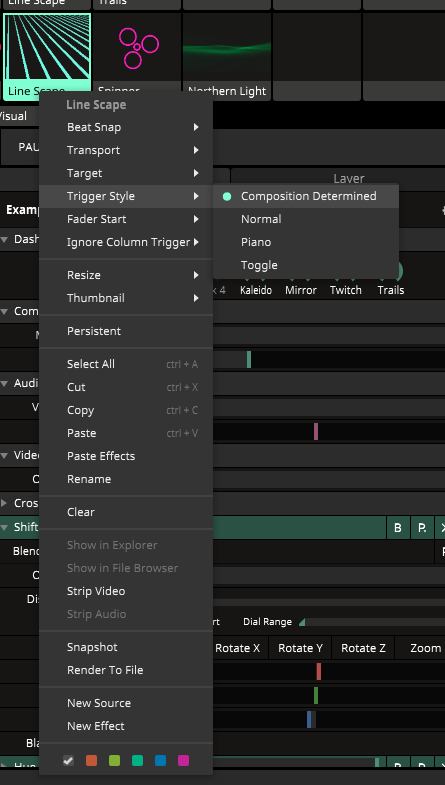Choose Render To File entry

tap(126, 671)
